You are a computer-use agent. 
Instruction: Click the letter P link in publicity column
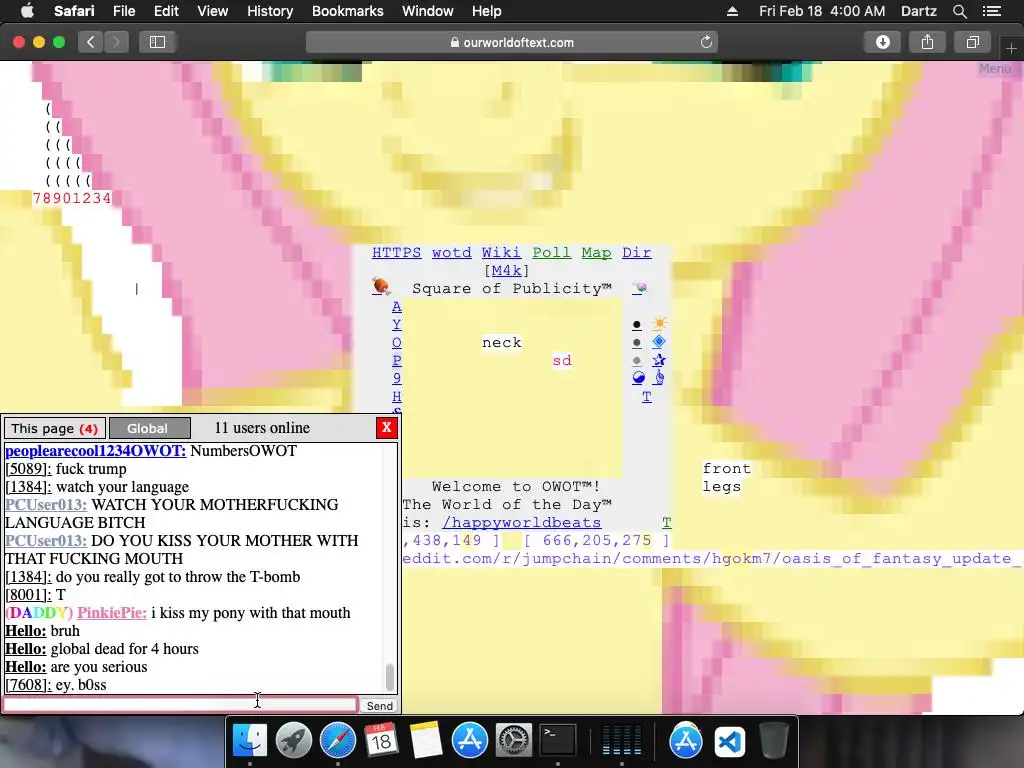click(396, 360)
